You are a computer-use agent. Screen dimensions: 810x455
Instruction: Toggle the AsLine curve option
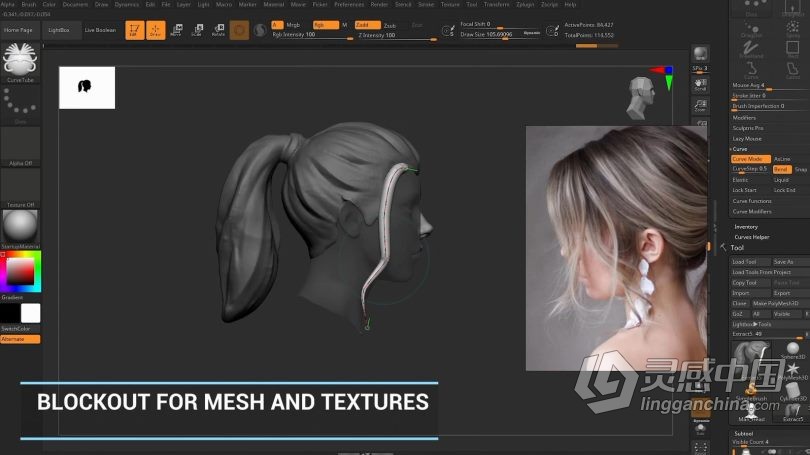[782, 159]
